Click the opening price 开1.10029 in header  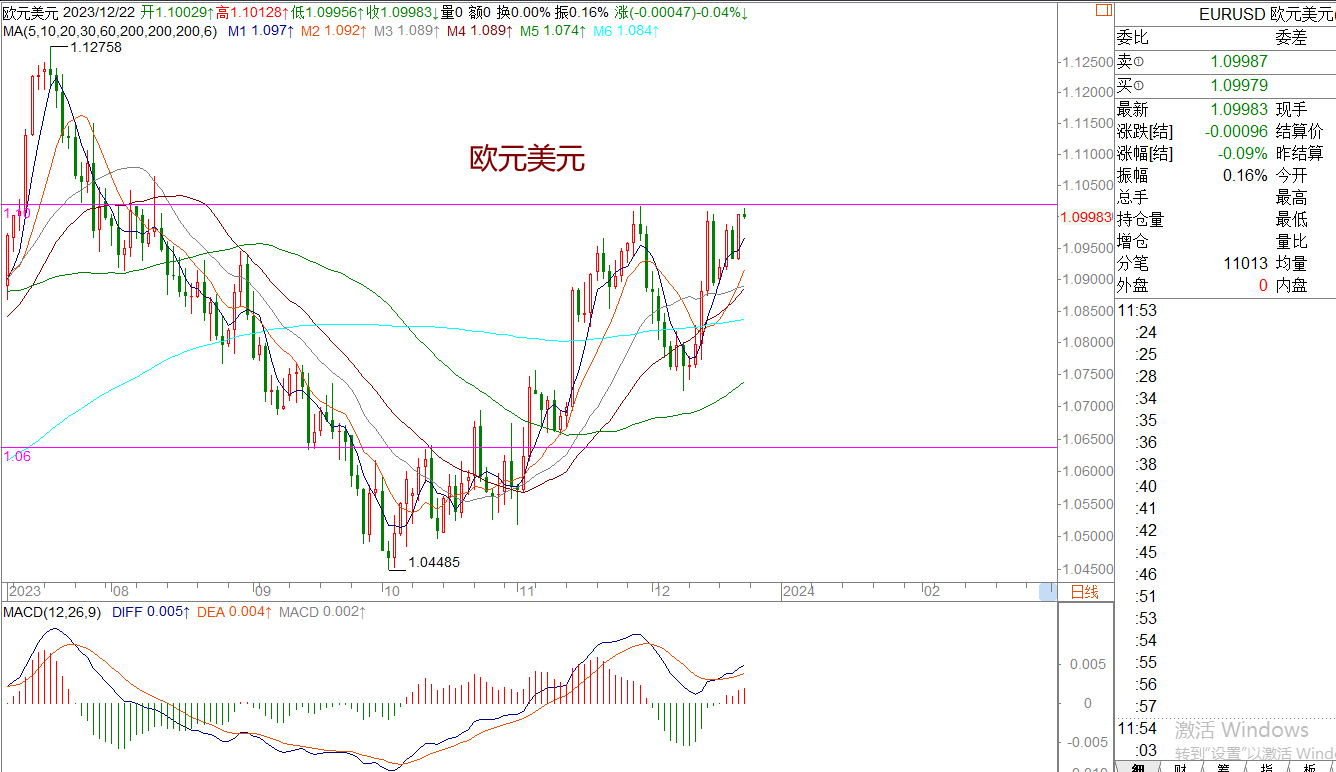[x=176, y=12]
